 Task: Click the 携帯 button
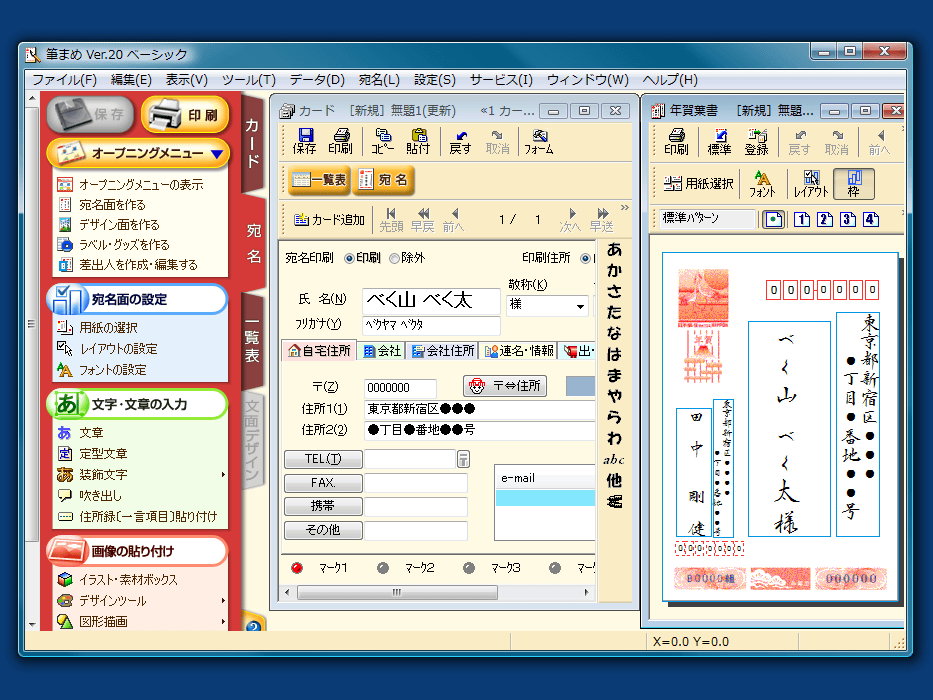[323, 506]
